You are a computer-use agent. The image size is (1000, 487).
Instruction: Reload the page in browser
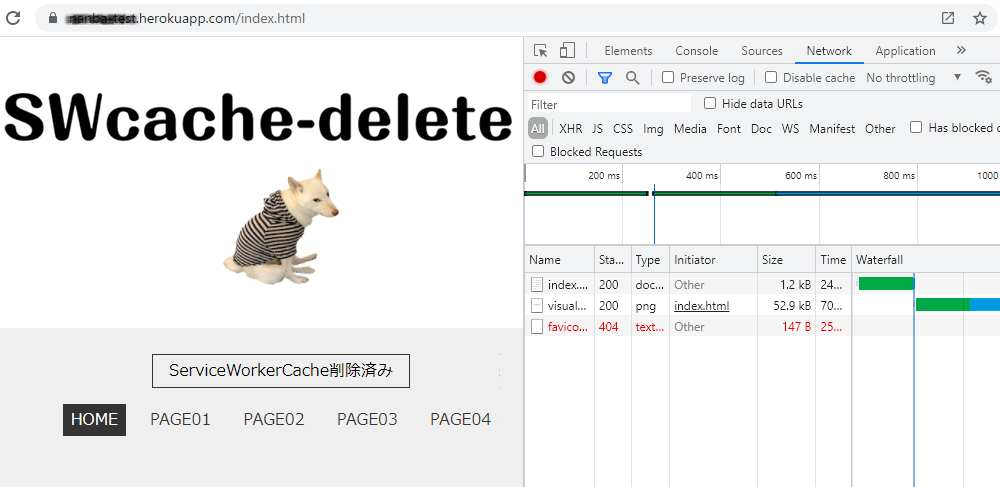pyautogui.click(x=14, y=18)
